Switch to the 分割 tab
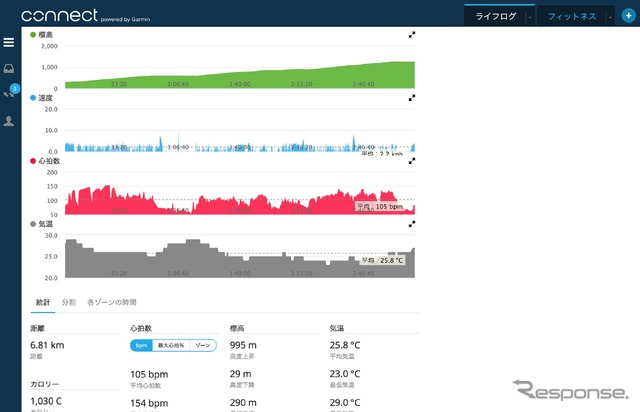 pyautogui.click(x=68, y=301)
